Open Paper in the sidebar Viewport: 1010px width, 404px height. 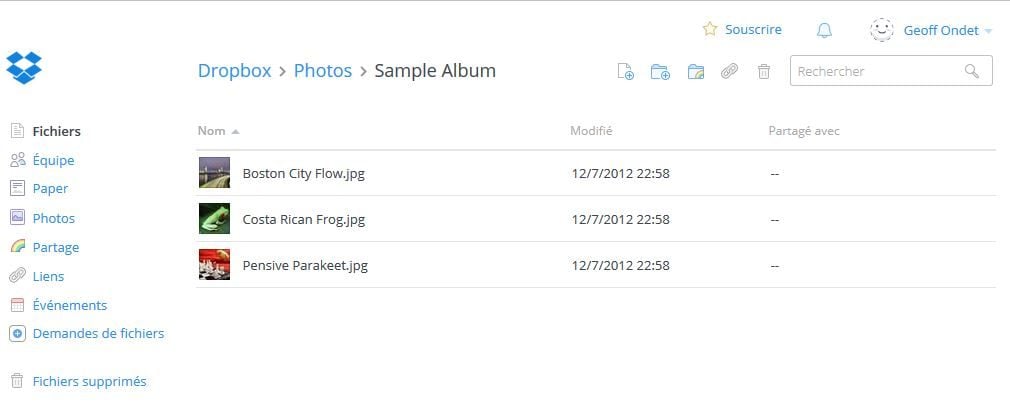pyautogui.click(x=50, y=188)
